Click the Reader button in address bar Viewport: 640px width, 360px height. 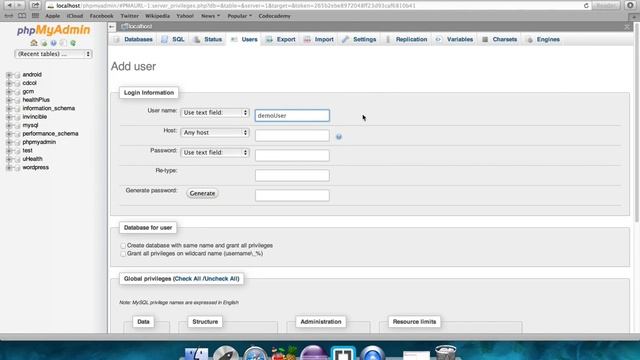coord(606,5)
